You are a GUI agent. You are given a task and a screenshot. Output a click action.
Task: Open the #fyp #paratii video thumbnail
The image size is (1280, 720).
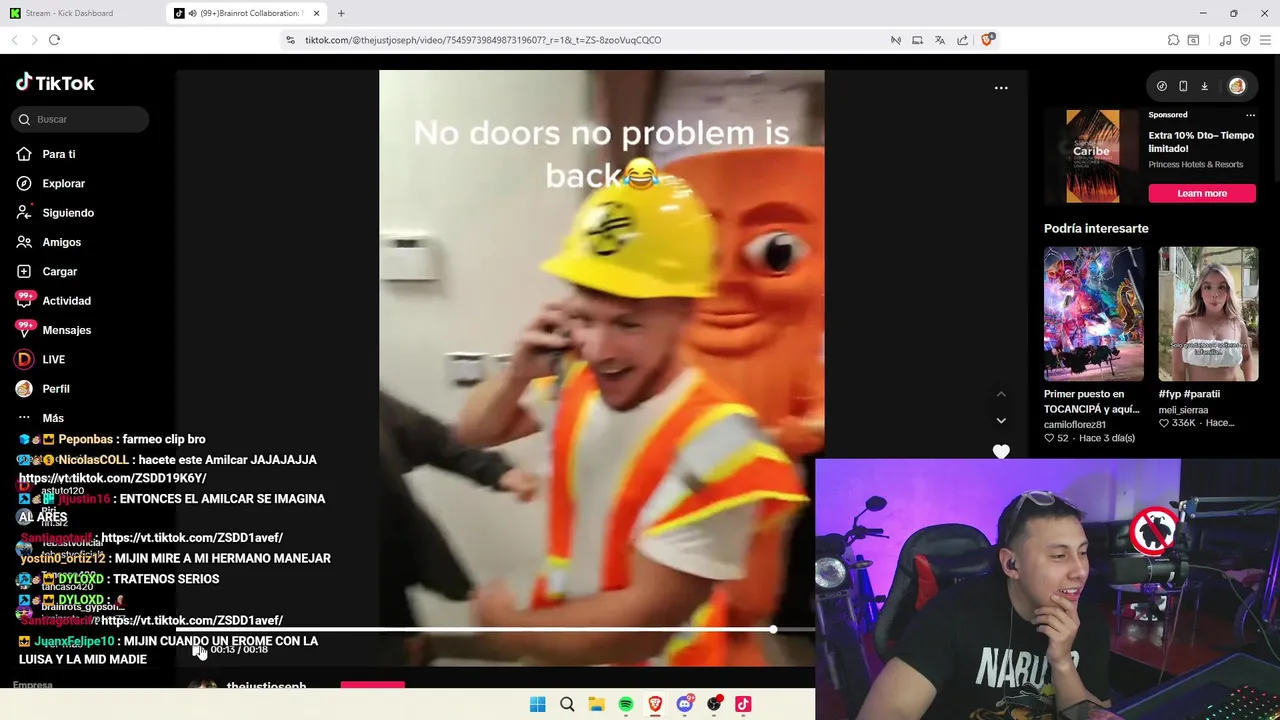point(1208,314)
